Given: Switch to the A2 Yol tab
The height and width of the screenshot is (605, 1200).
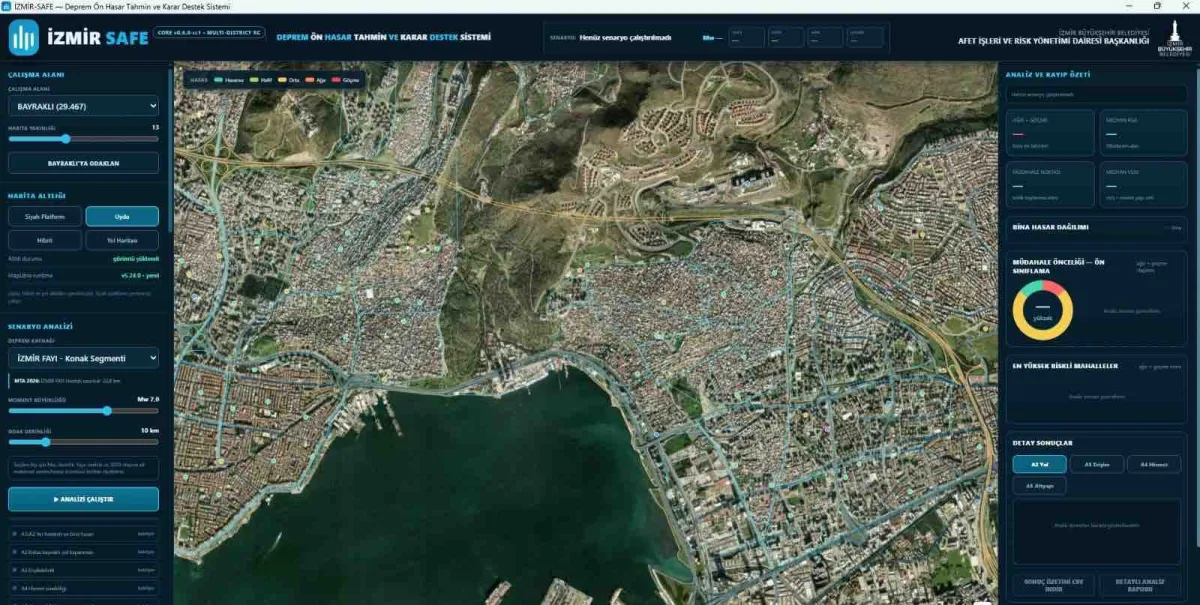Looking at the screenshot, I should (x=1039, y=464).
